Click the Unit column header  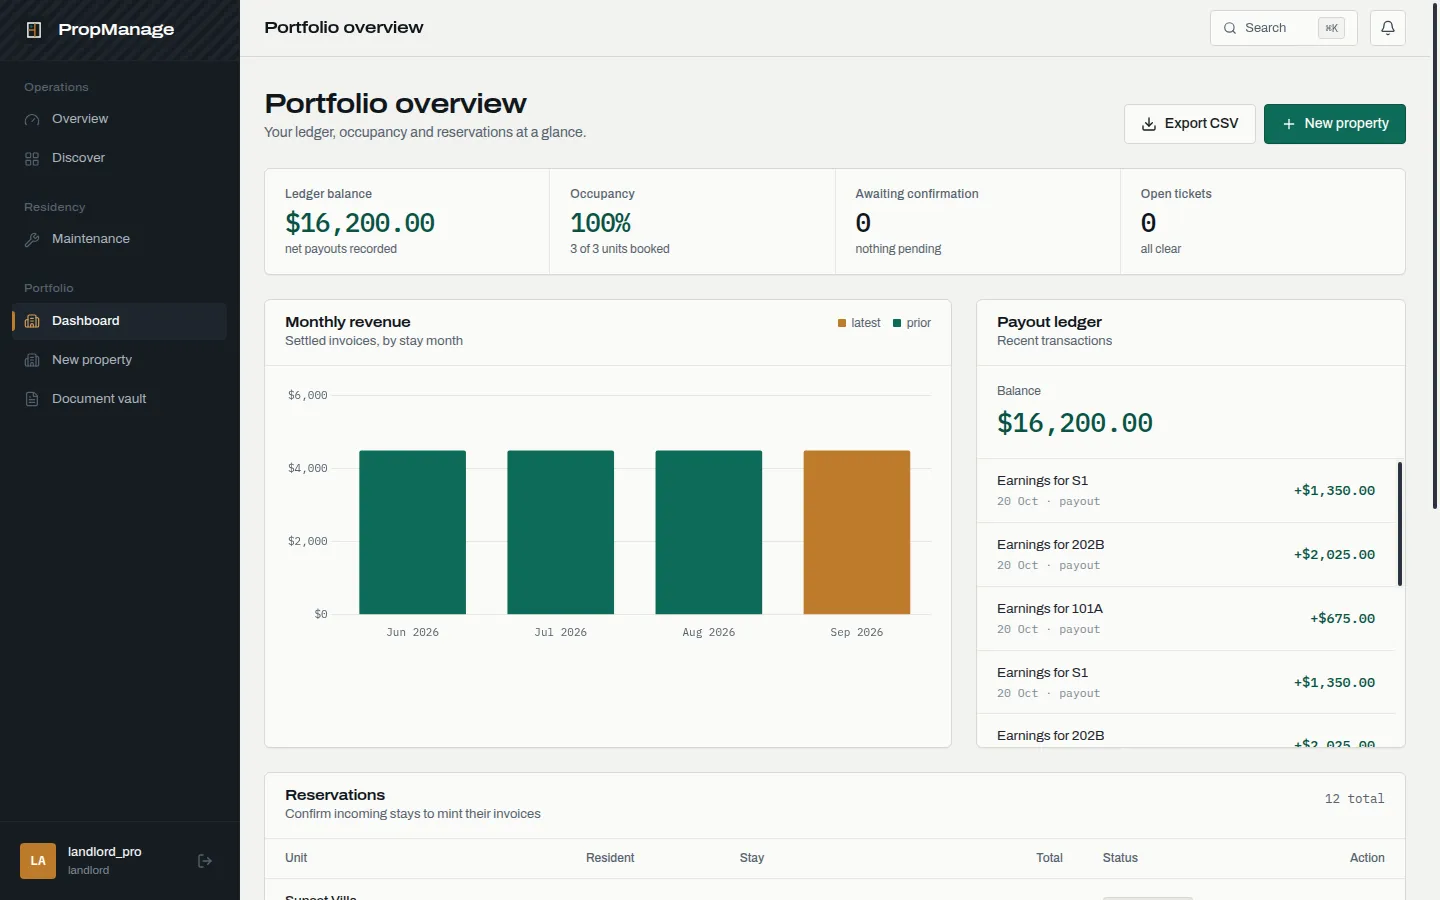pyautogui.click(x=296, y=858)
